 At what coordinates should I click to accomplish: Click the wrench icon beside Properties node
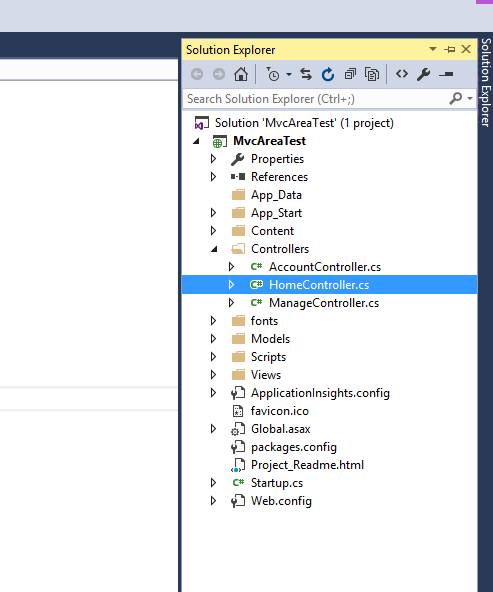click(237, 159)
